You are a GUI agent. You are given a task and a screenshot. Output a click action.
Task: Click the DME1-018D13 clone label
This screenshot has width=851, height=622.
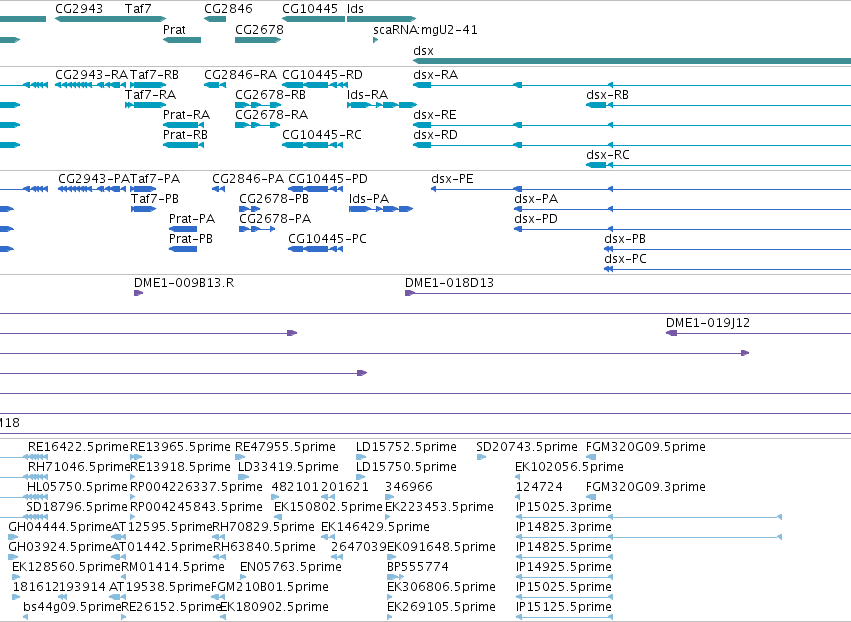[449, 283]
